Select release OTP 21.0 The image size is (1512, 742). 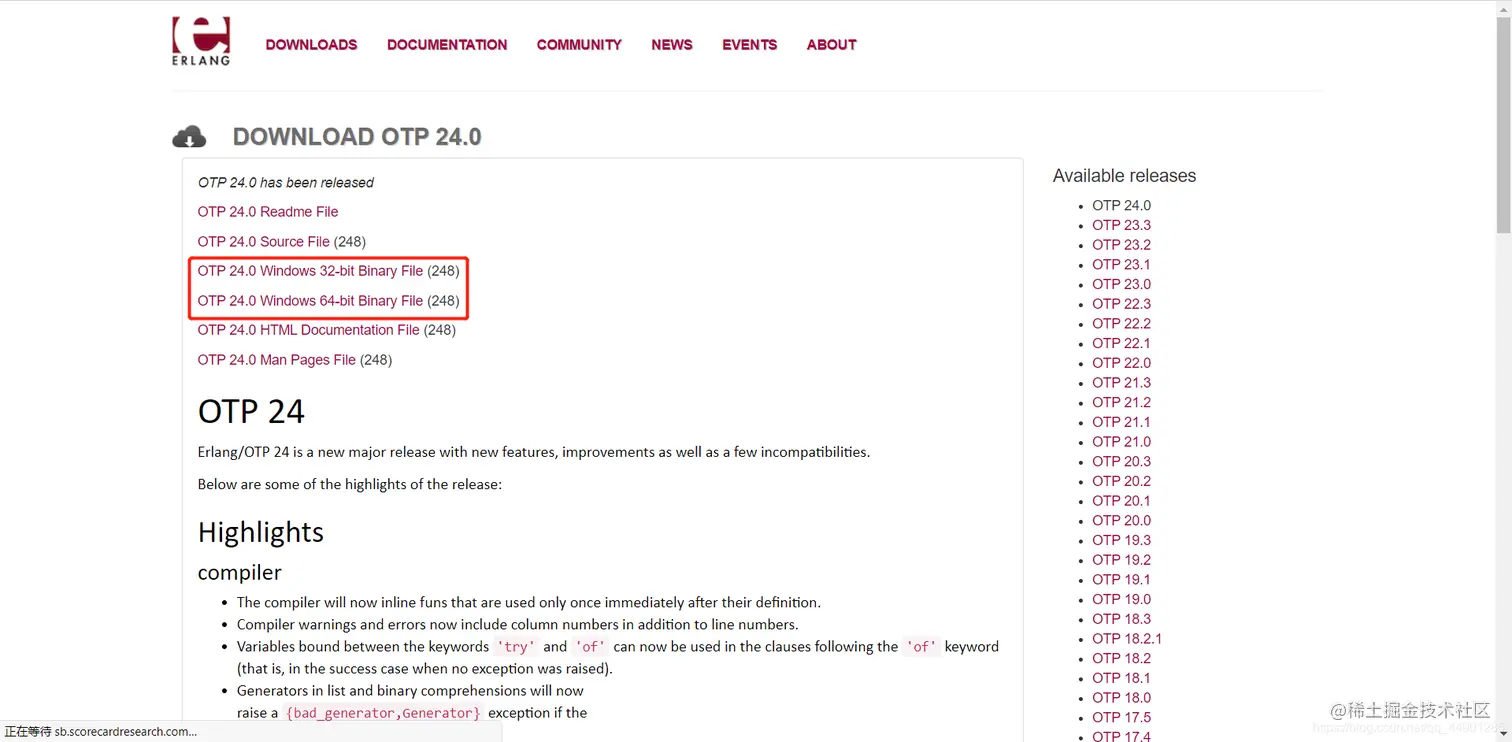[x=1121, y=442]
